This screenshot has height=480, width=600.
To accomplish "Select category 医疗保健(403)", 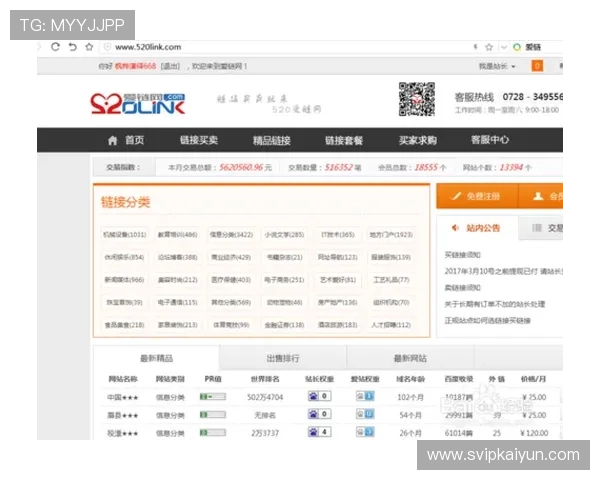I will click(x=231, y=280).
